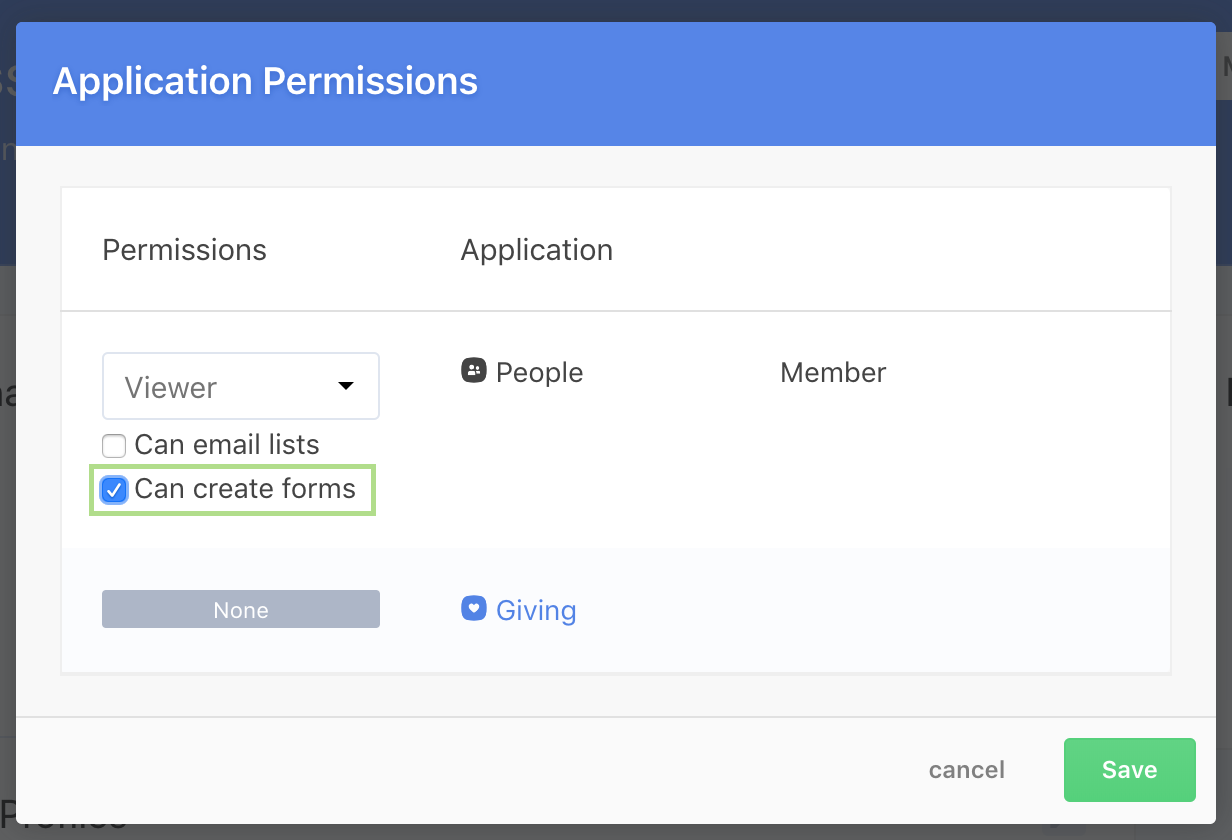Click the 'Can create forms' label text
Viewport: 1232px width, 840px height.
tap(245, 489)
